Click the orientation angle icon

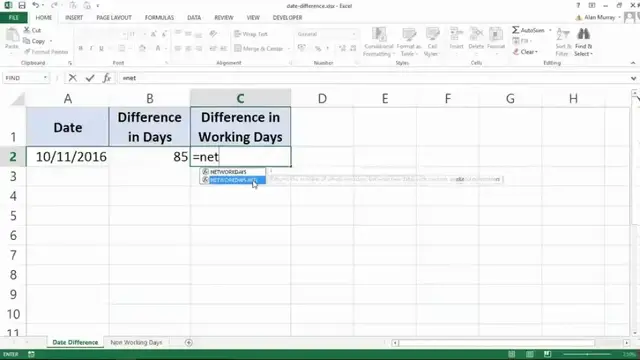[213, 34]
